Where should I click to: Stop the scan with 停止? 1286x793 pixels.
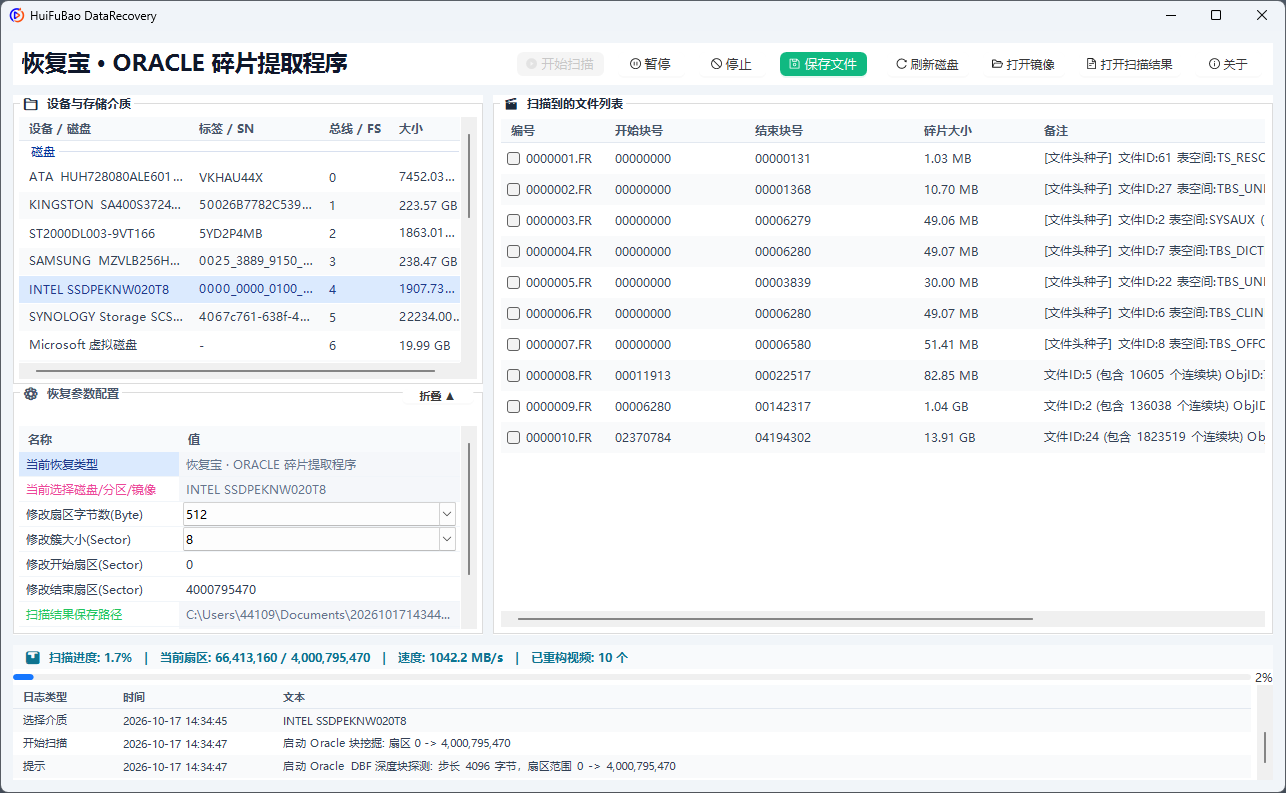coord(731,64)
